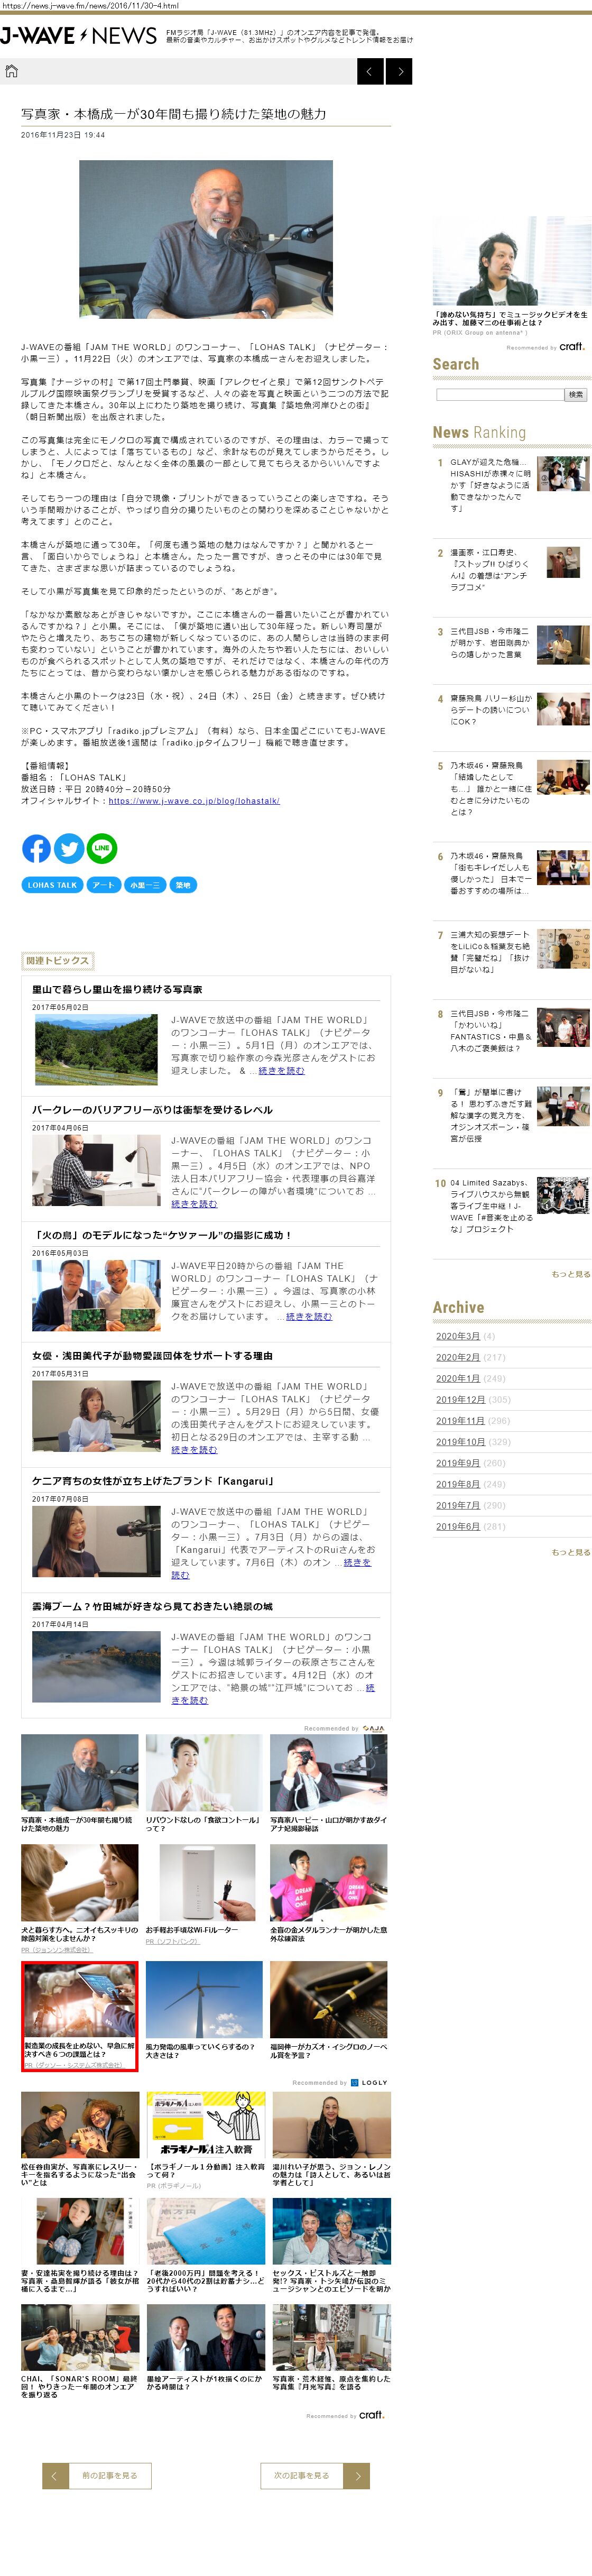Select the 築地 tag

coord(183,885)
